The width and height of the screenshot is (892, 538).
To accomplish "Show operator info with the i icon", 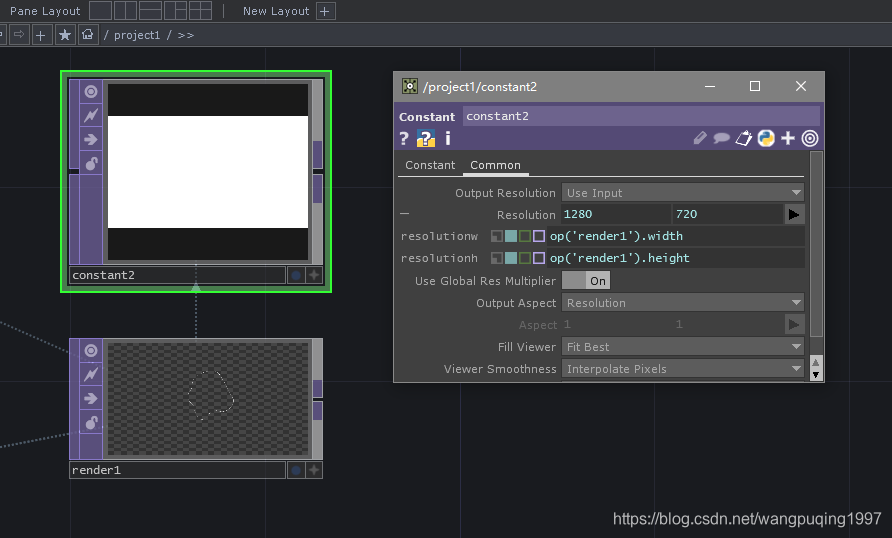I will pyautogui.click(x=448, y=138).
